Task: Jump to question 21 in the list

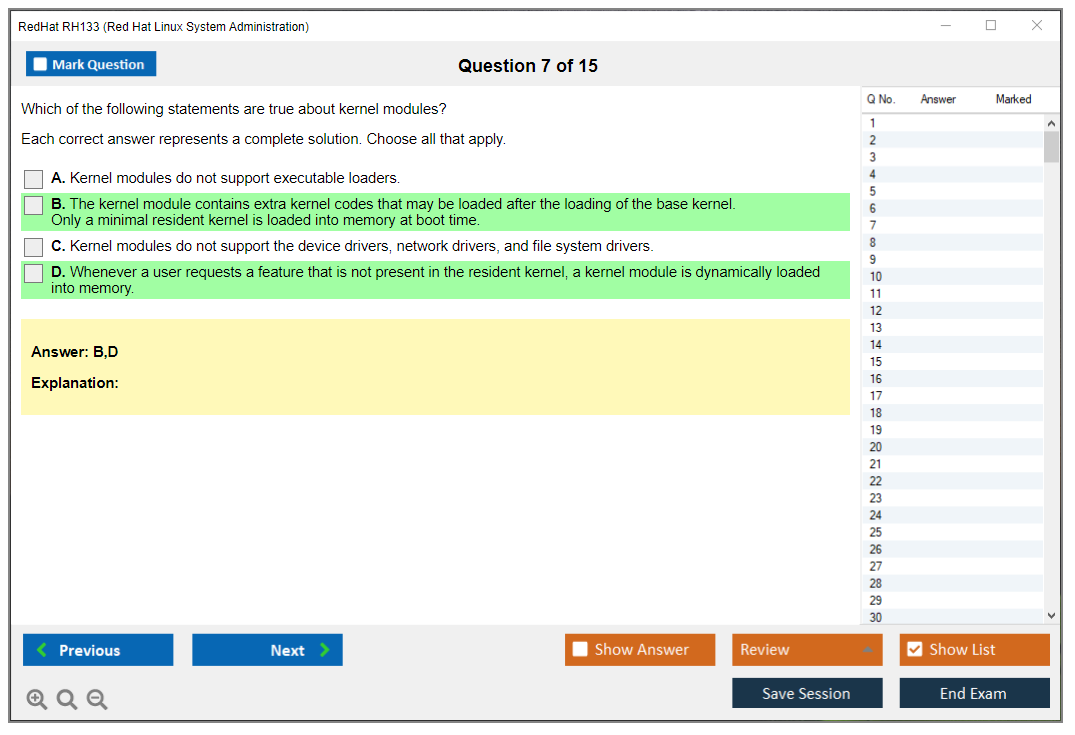Action: pyautogui.click(x=876, y=464)
